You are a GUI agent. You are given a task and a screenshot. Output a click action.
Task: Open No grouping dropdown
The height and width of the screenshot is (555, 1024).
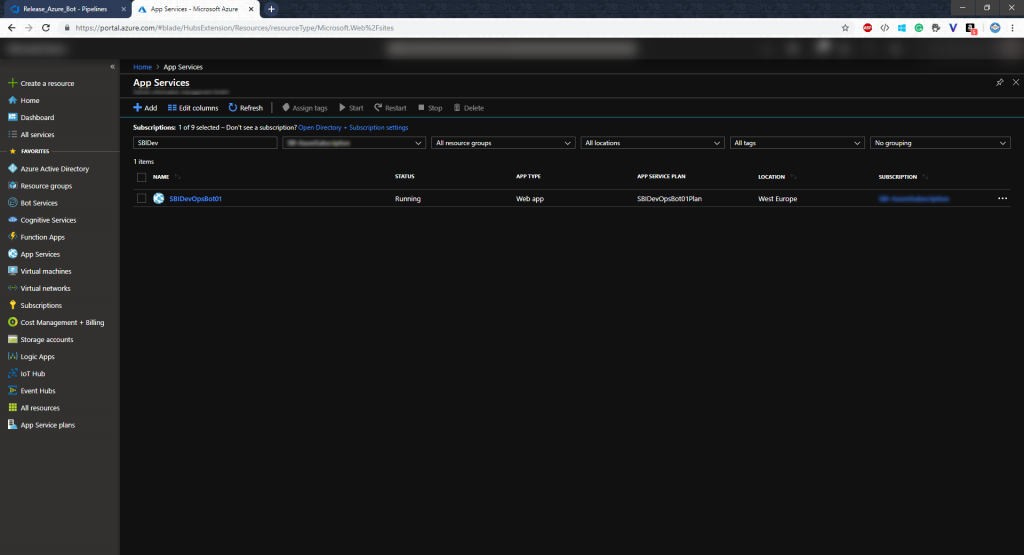(940, 143)
